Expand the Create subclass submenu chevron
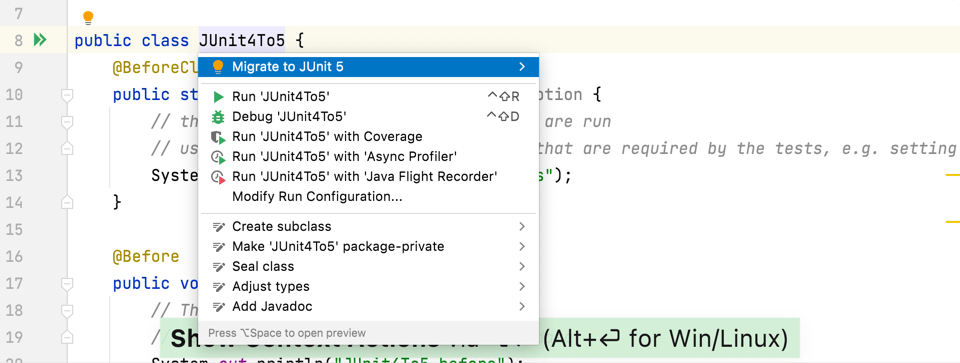960x363 pixels. [x=522, y=226]
